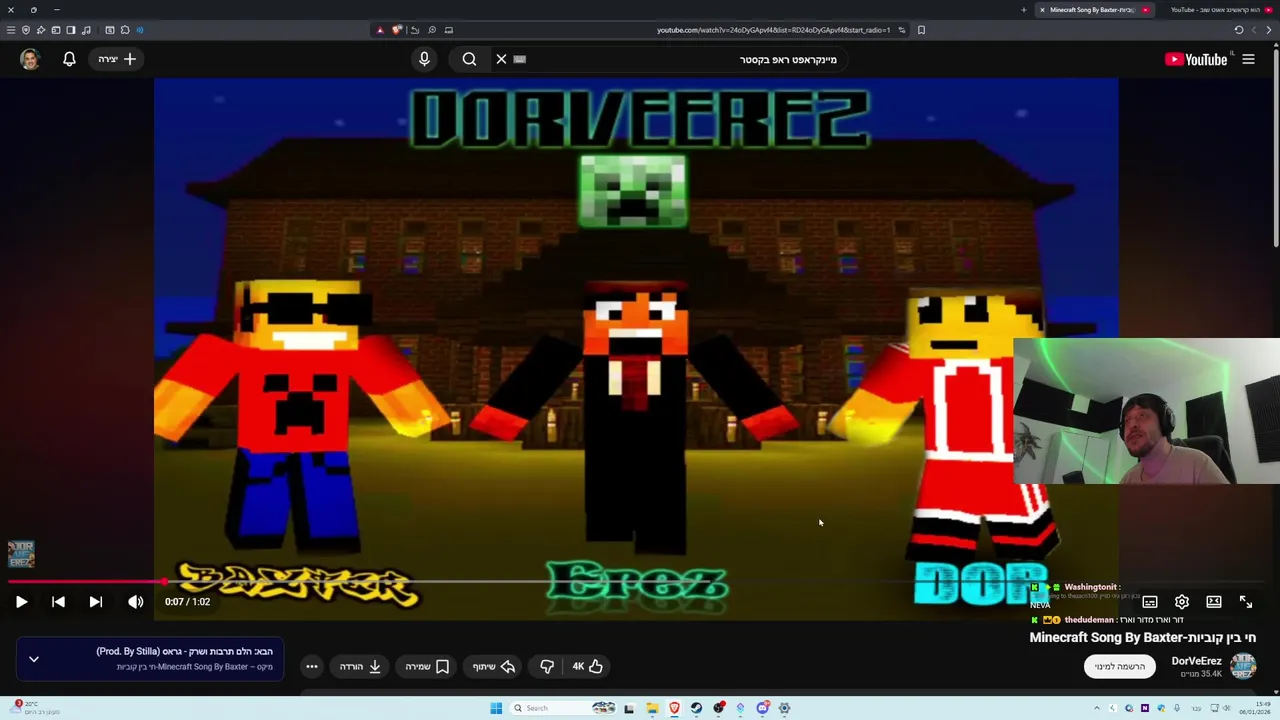Subscribe to the DorVeErez channel
This screenshot has width=1280, height=720.
pyautogui.click(x=1120, y=666)
